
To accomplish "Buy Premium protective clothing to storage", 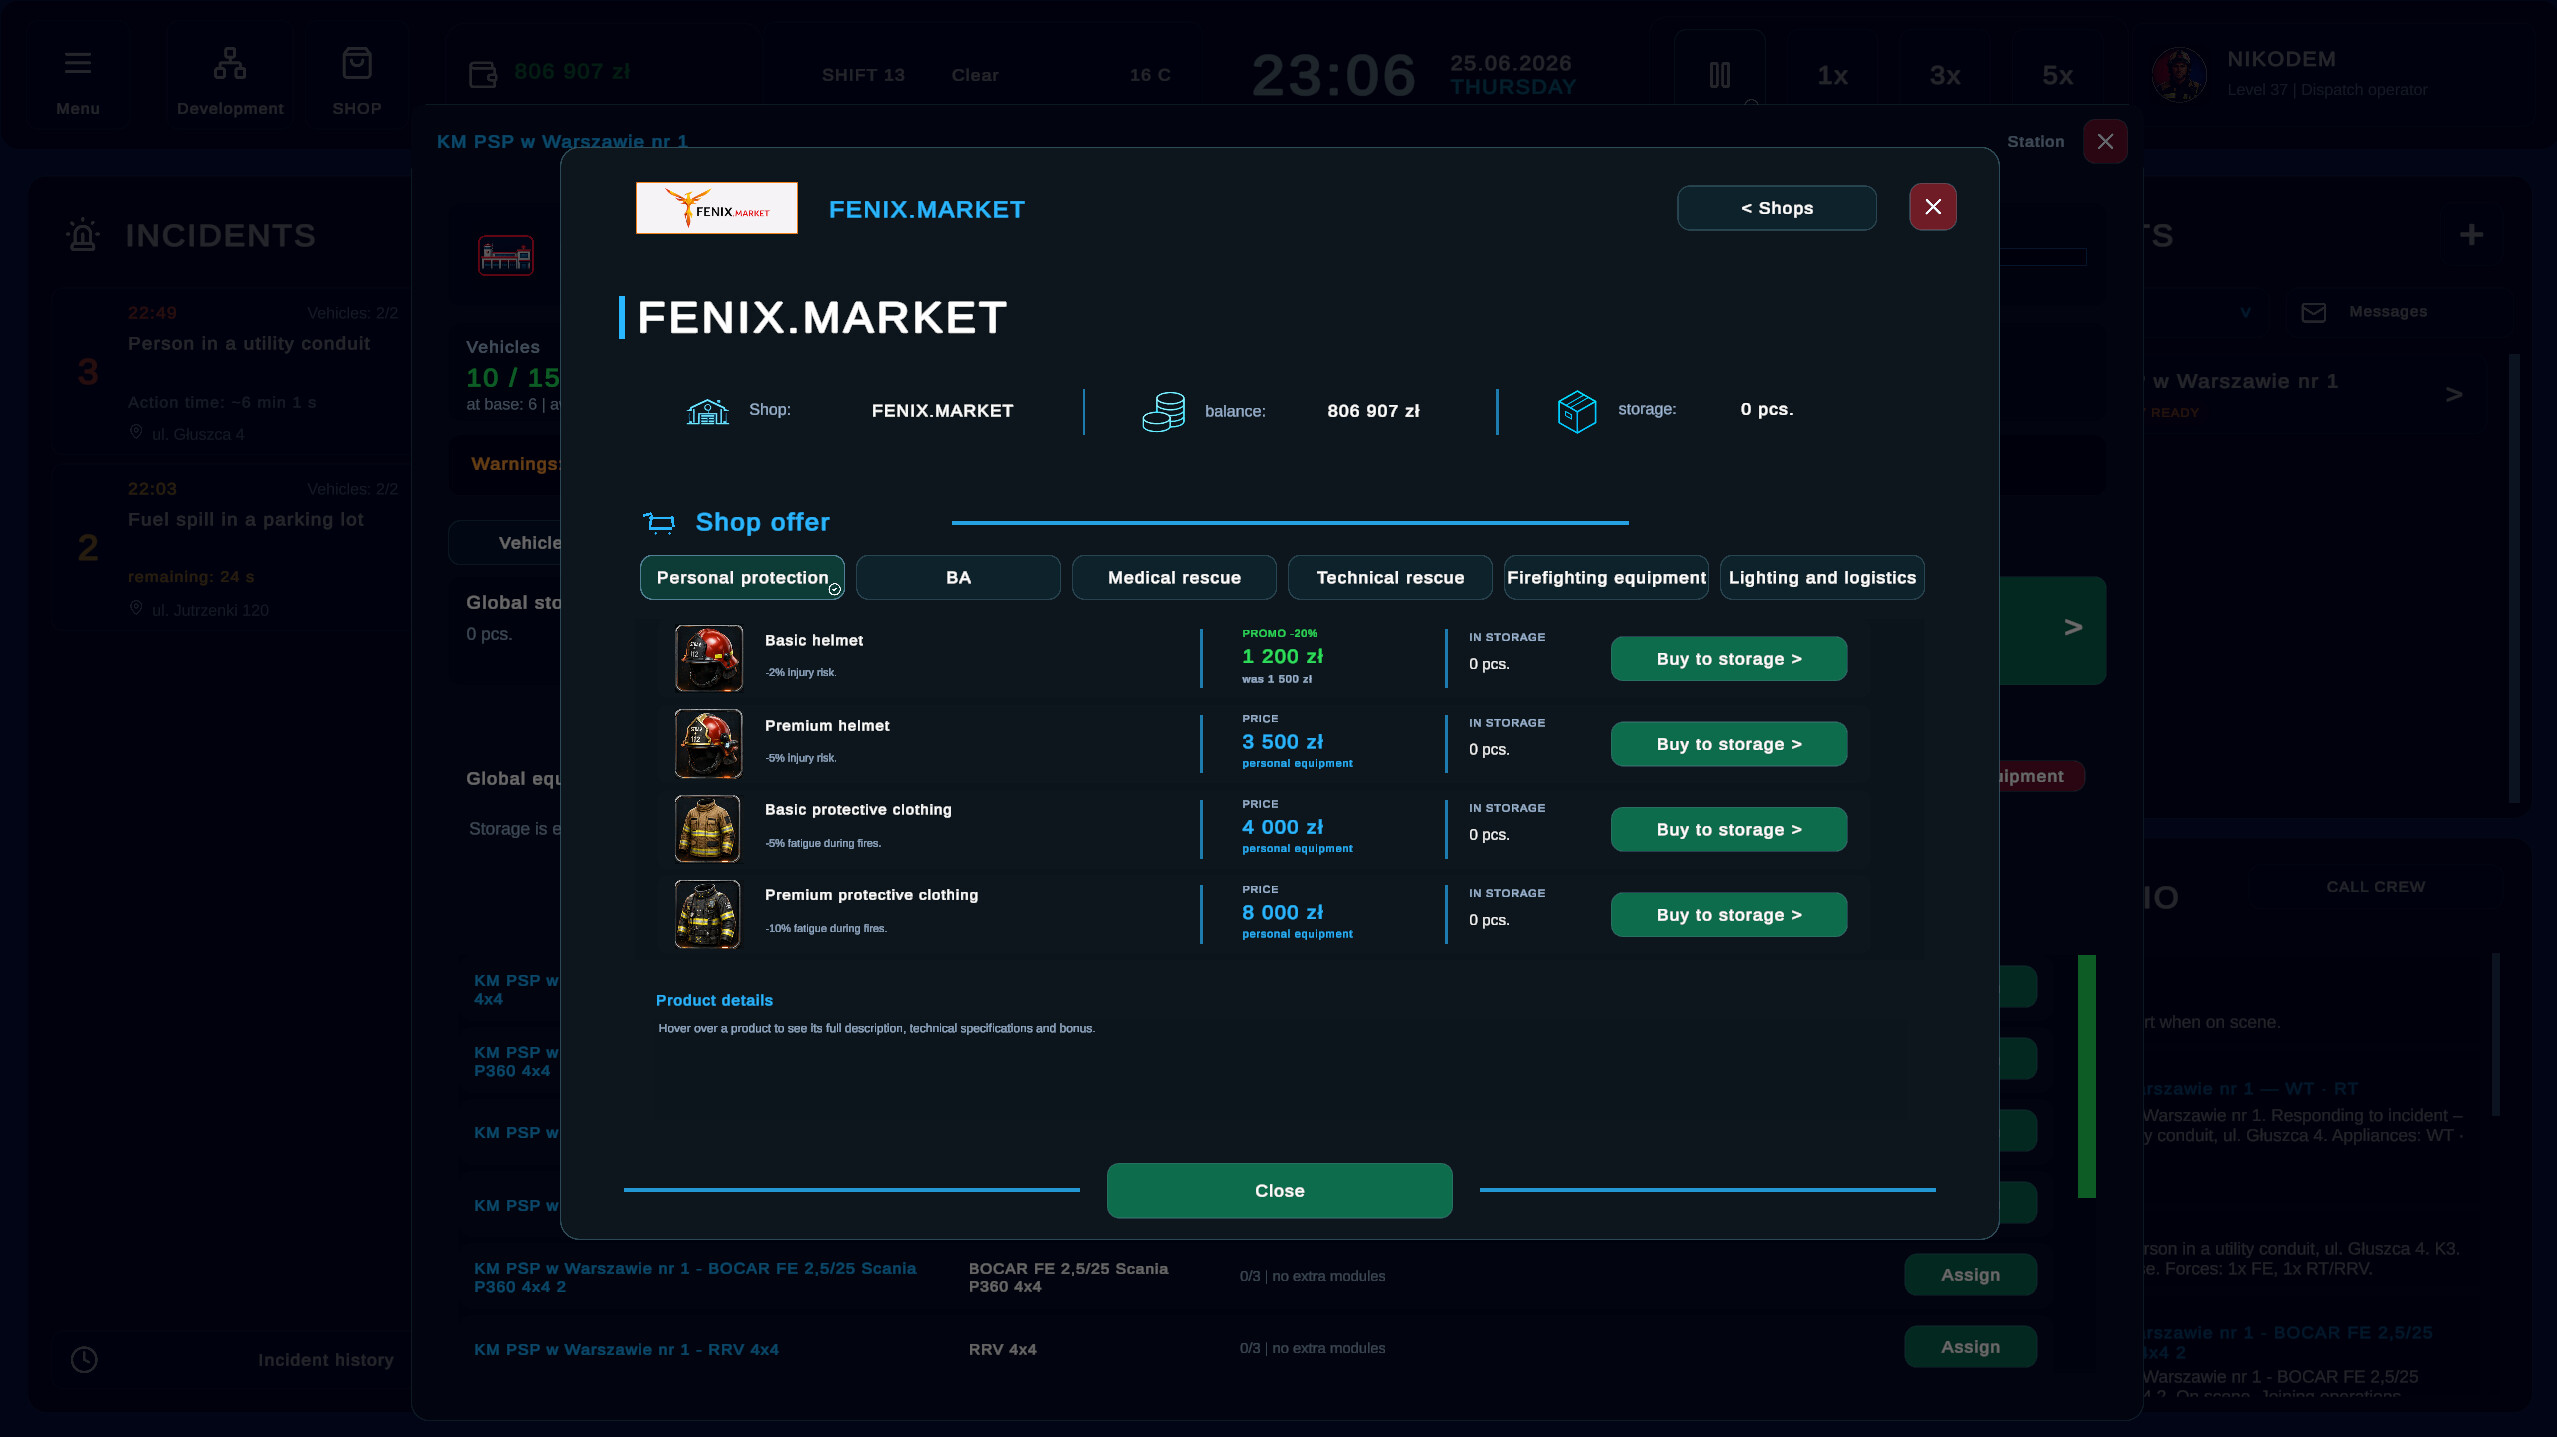I will [x=1728, y=914].
